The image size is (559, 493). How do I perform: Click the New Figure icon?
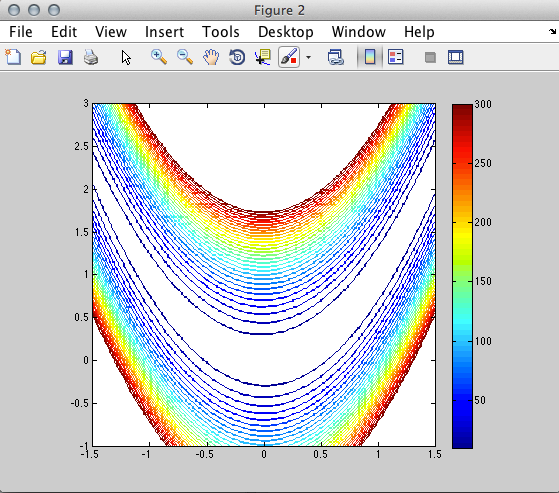tap(13, 57)
